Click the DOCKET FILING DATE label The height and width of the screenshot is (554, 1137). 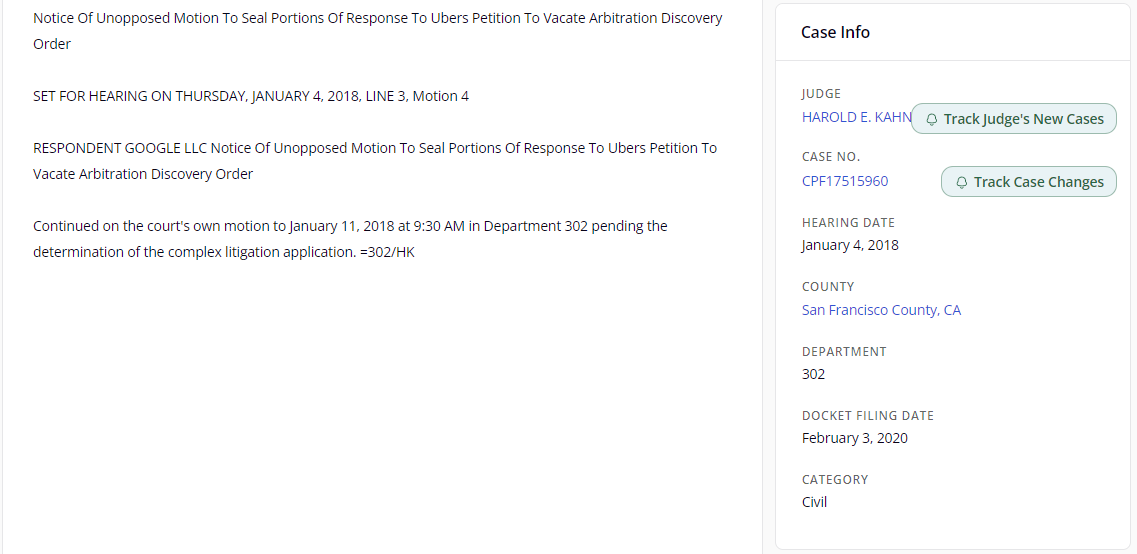click(x=867, y=415)
